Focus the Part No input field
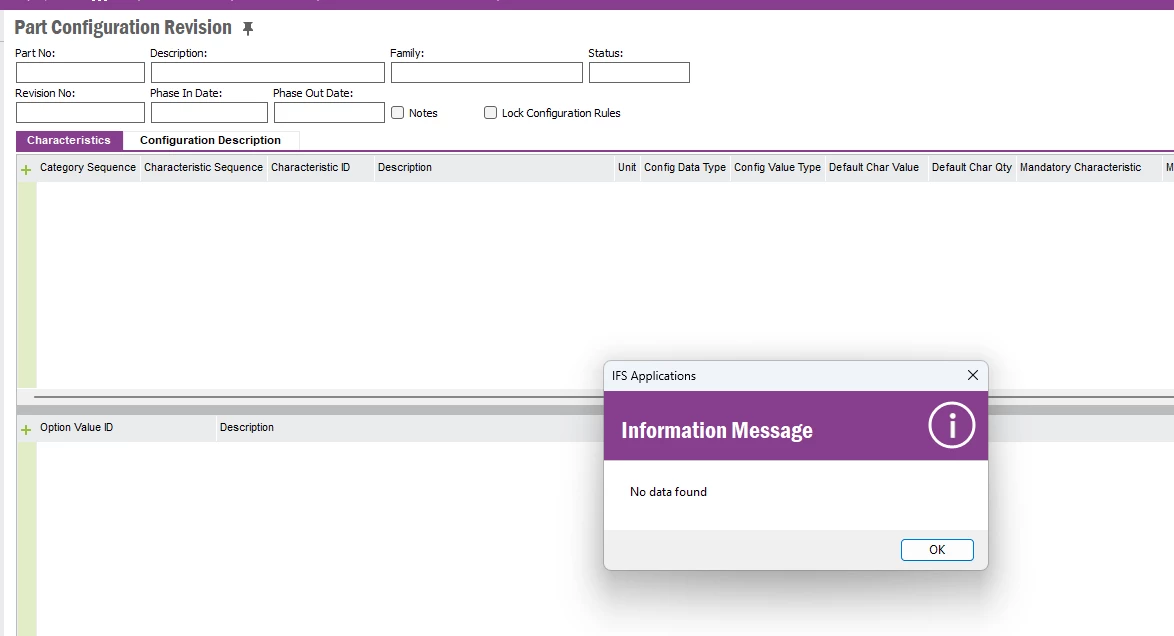The image size is (1174, 636). click(80, 73)
